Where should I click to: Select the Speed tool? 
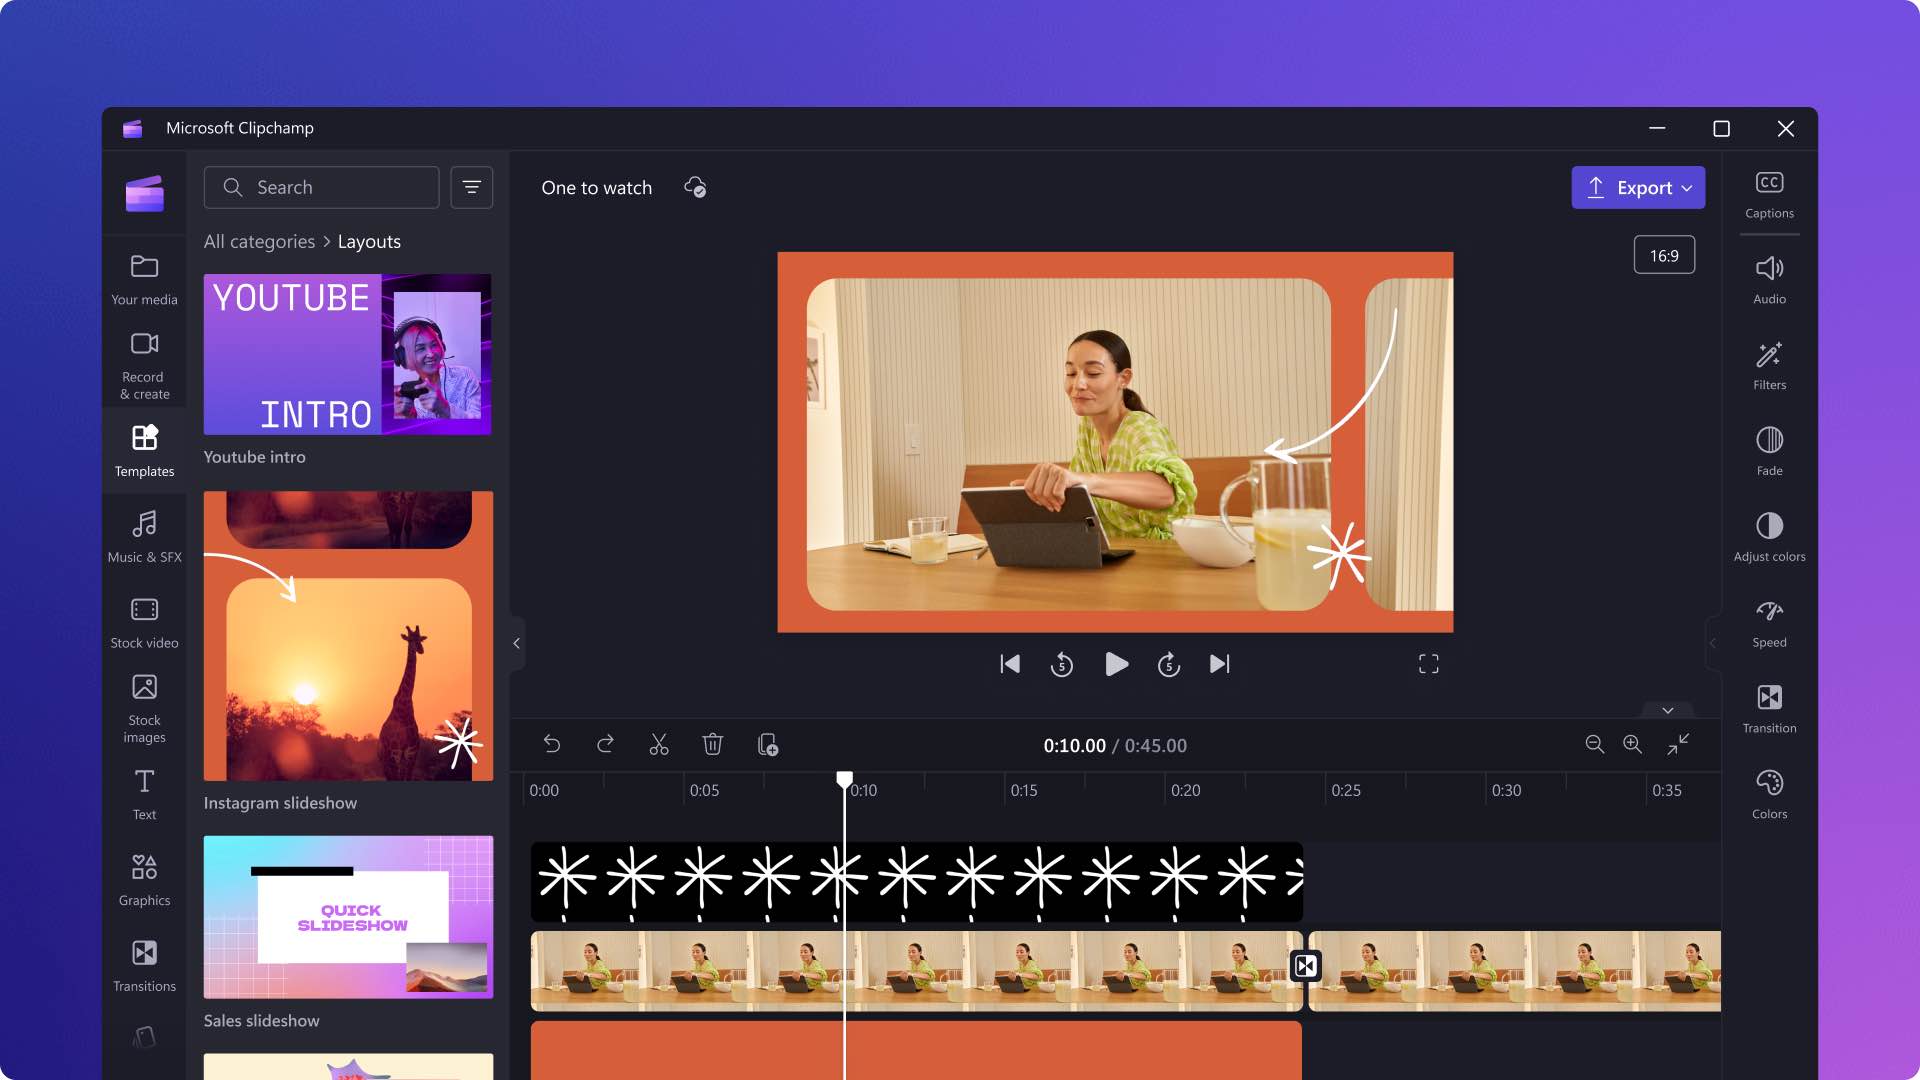pos(1770,620)
